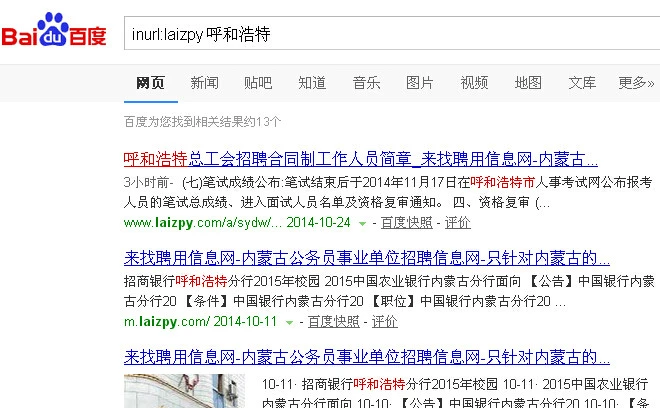This screenshot has height=408, width=660.
Task: Open the 音乐 tab
Action: click(x=366, y=83)
